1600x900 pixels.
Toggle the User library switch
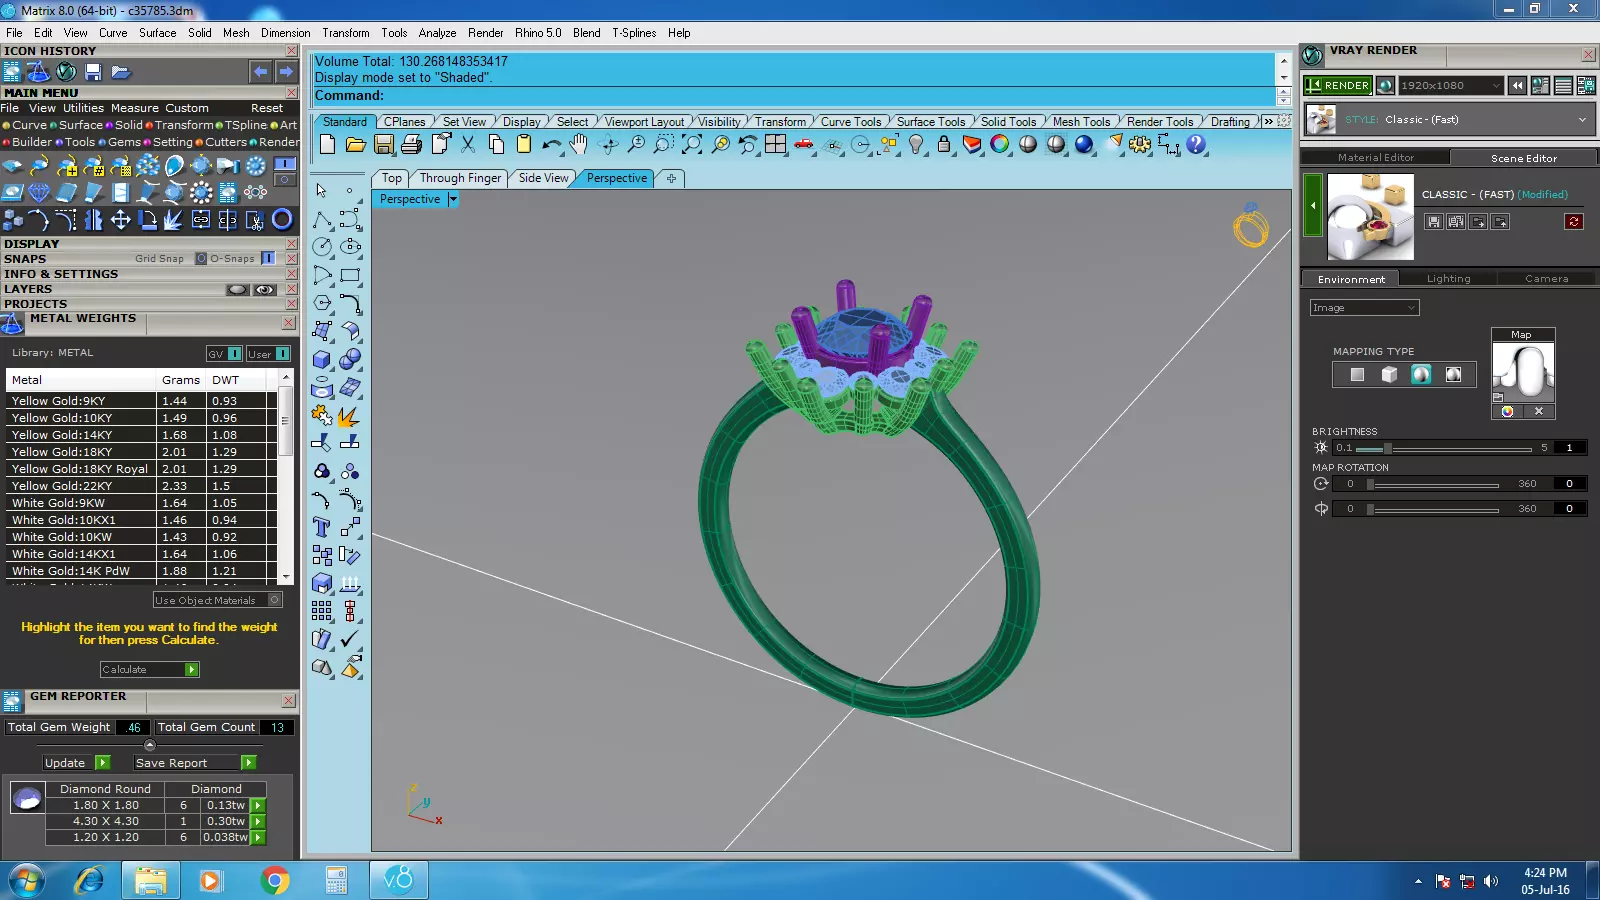pyautogui.click(x=283, y=354)
